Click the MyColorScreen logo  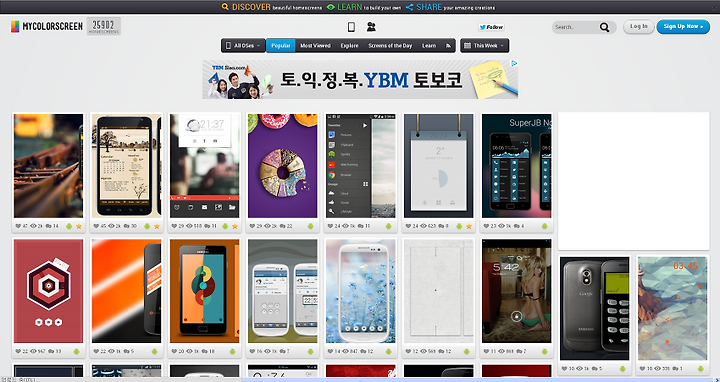click(x=46, y=27)
